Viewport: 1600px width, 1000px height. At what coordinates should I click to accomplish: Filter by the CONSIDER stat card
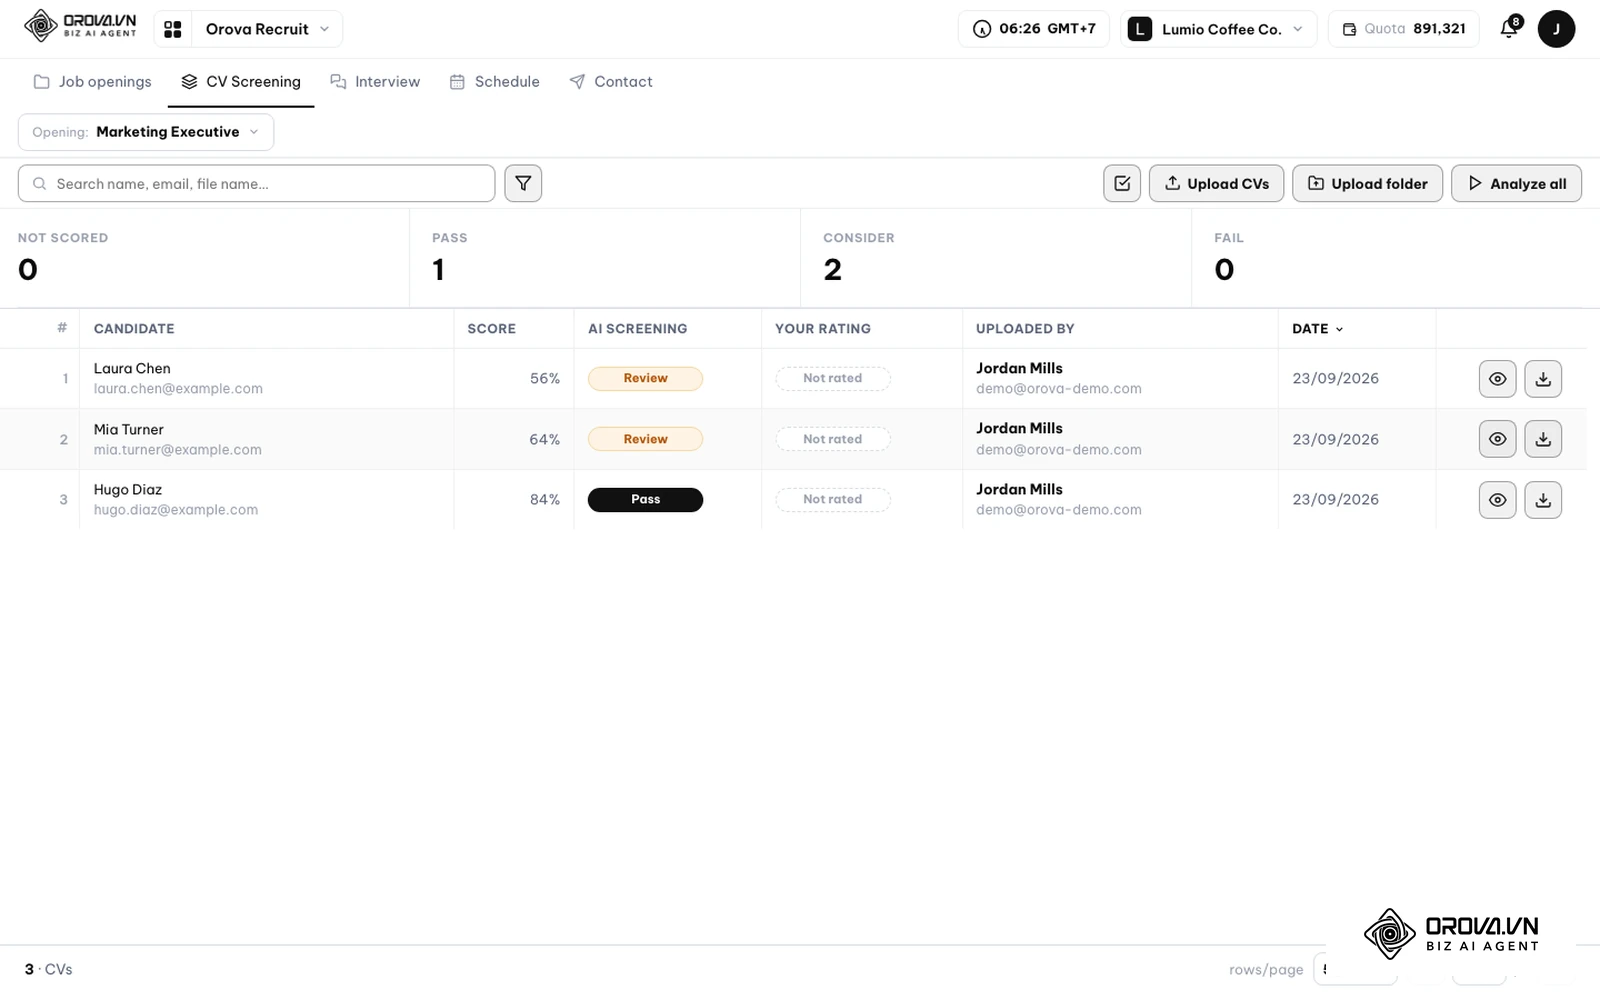[996, 258]
